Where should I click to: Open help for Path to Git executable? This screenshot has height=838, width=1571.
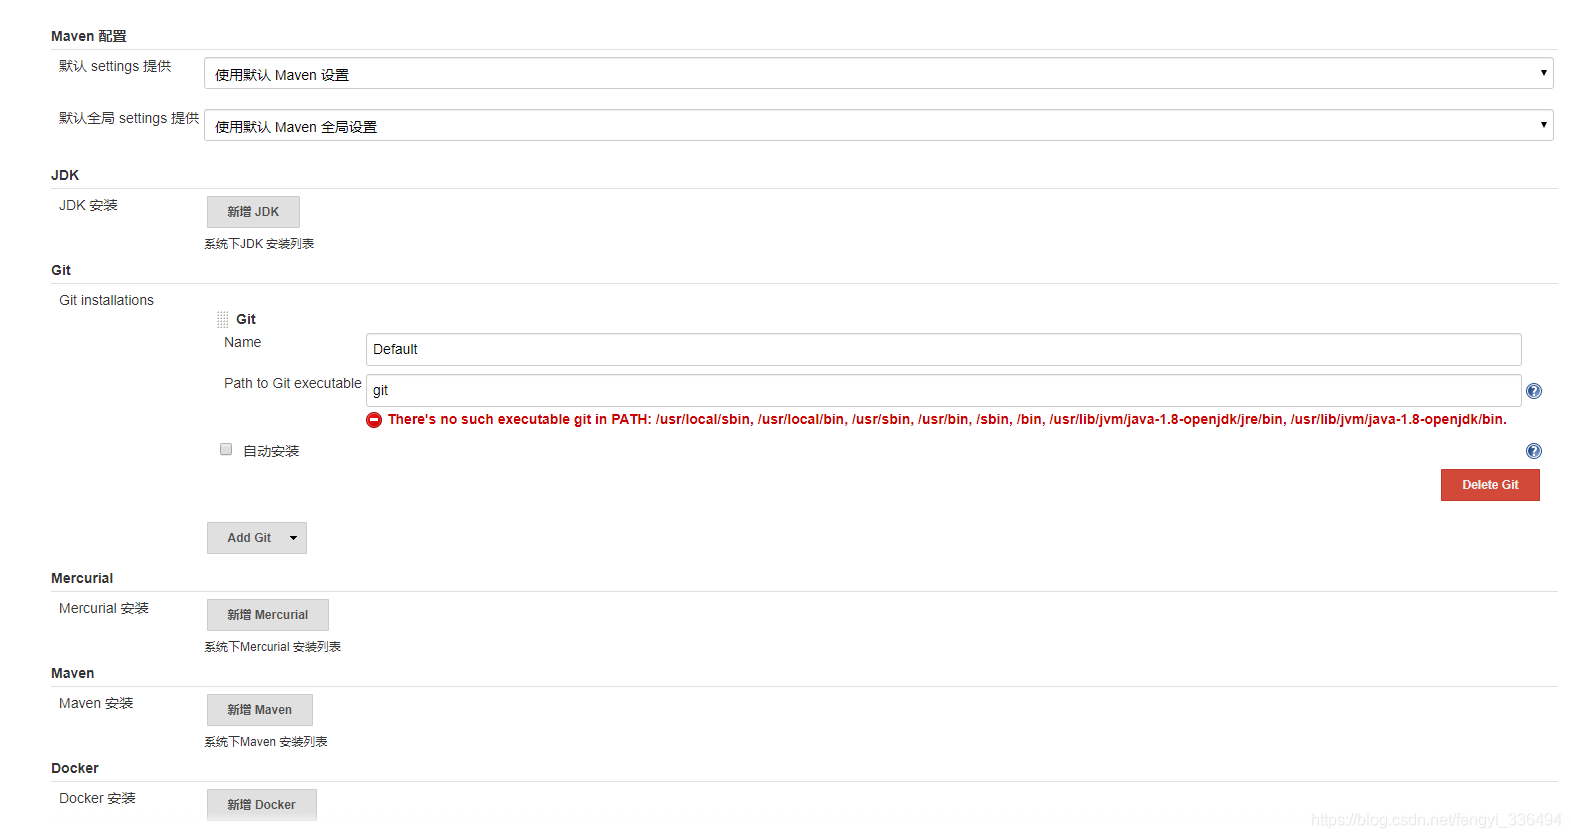[1533, 391]
